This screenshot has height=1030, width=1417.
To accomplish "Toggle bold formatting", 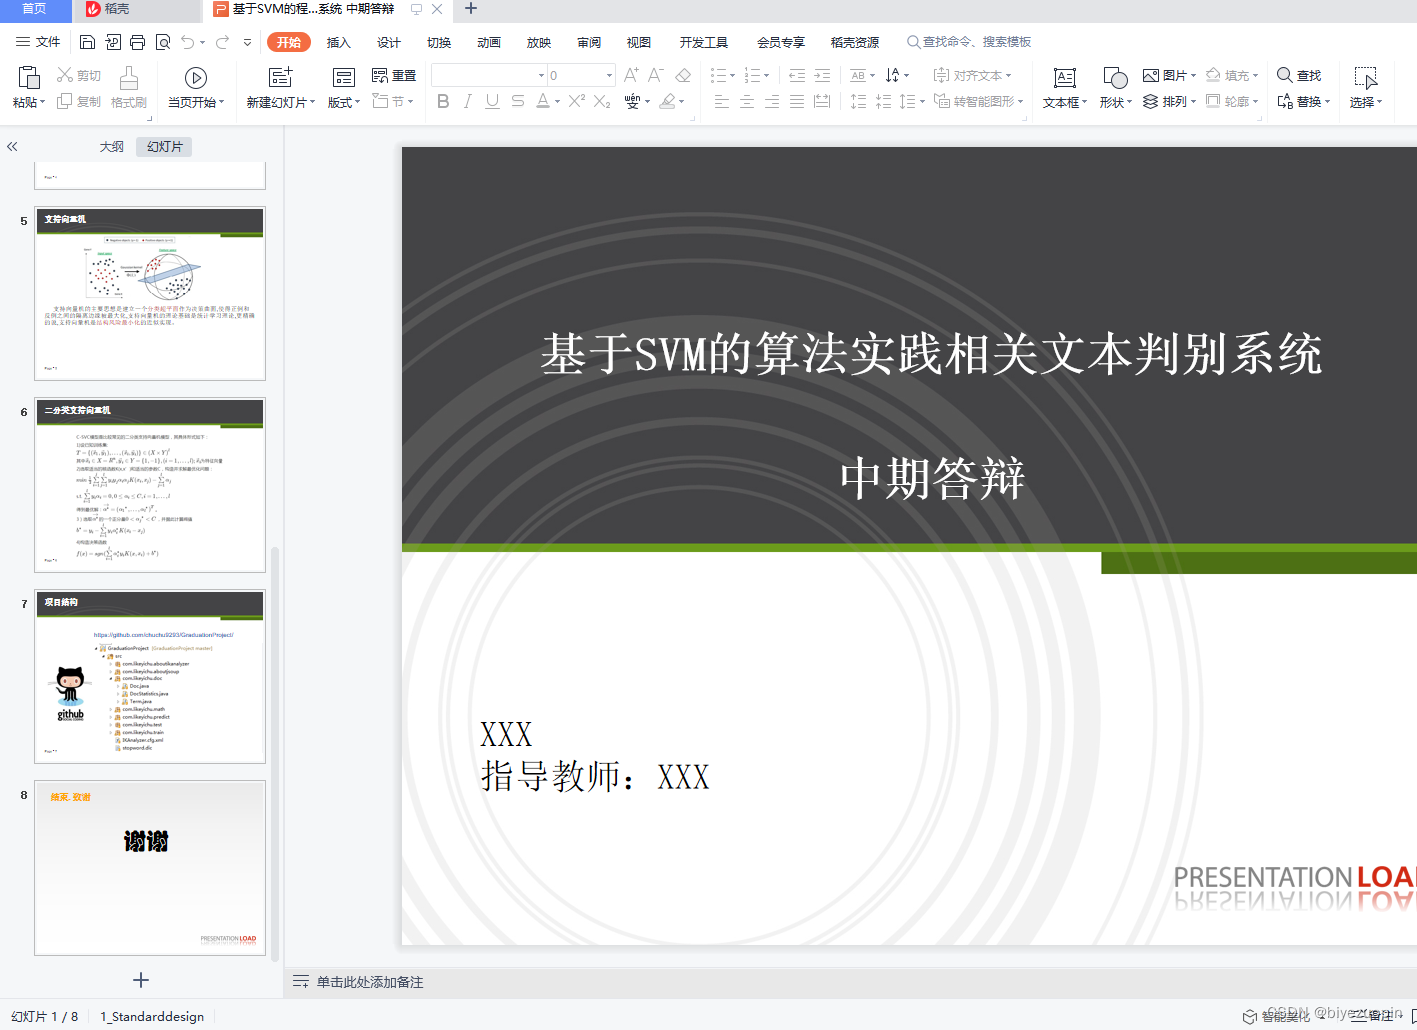I will coord(443,101).
